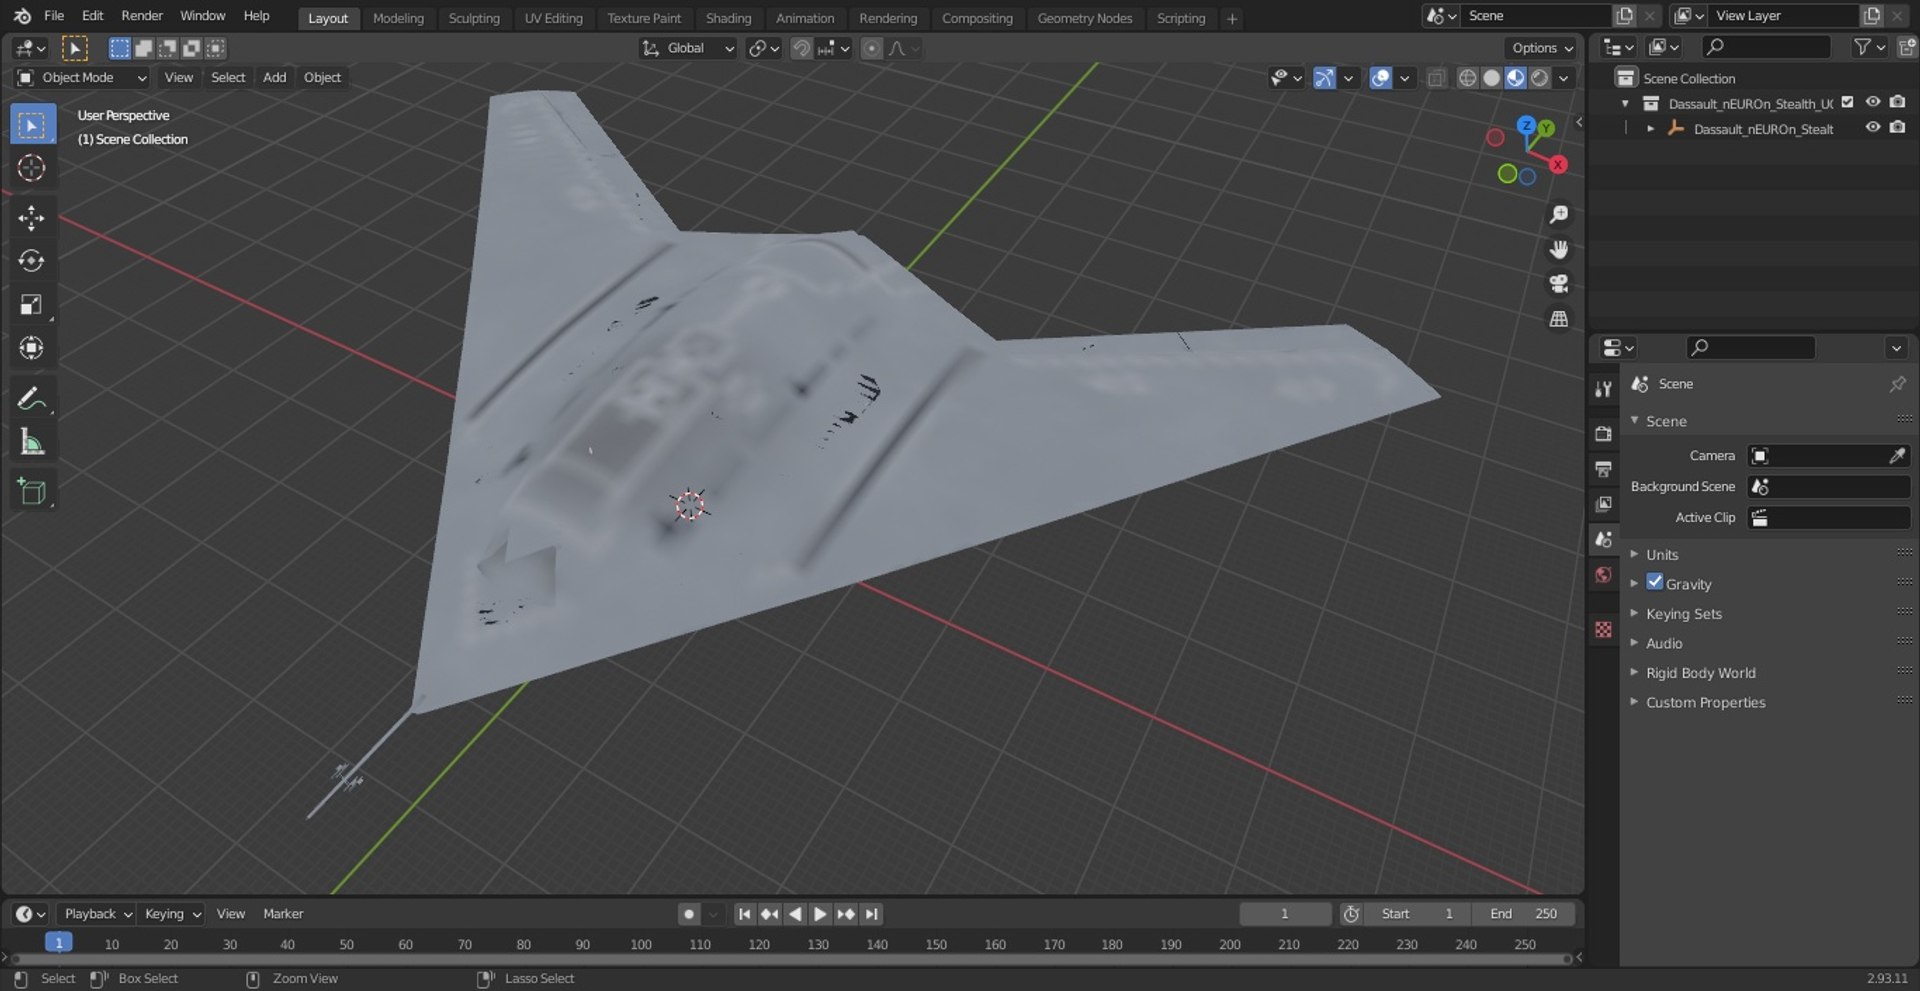Switch to rendered viewport shading
1920x991 pixels.
tap(1540, 78)
